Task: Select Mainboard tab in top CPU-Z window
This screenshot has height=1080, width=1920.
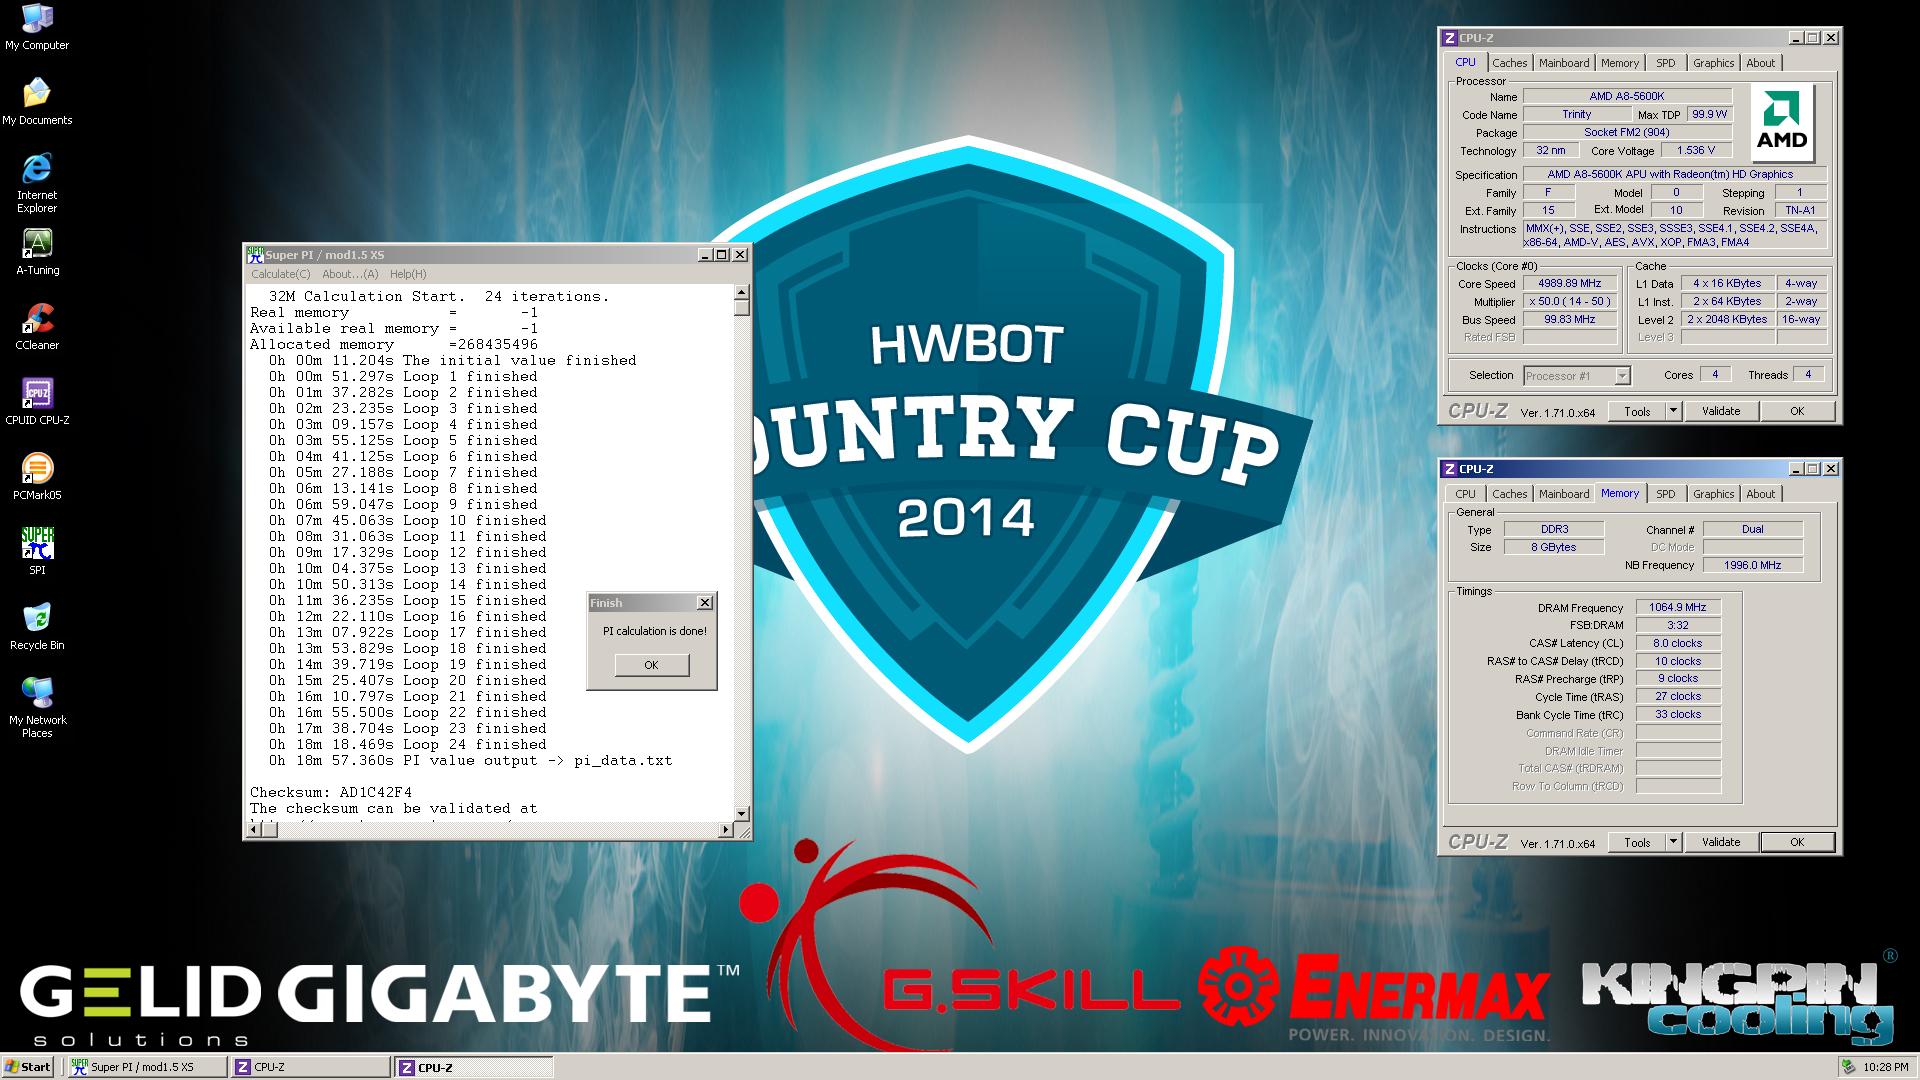Action: 1564,63
